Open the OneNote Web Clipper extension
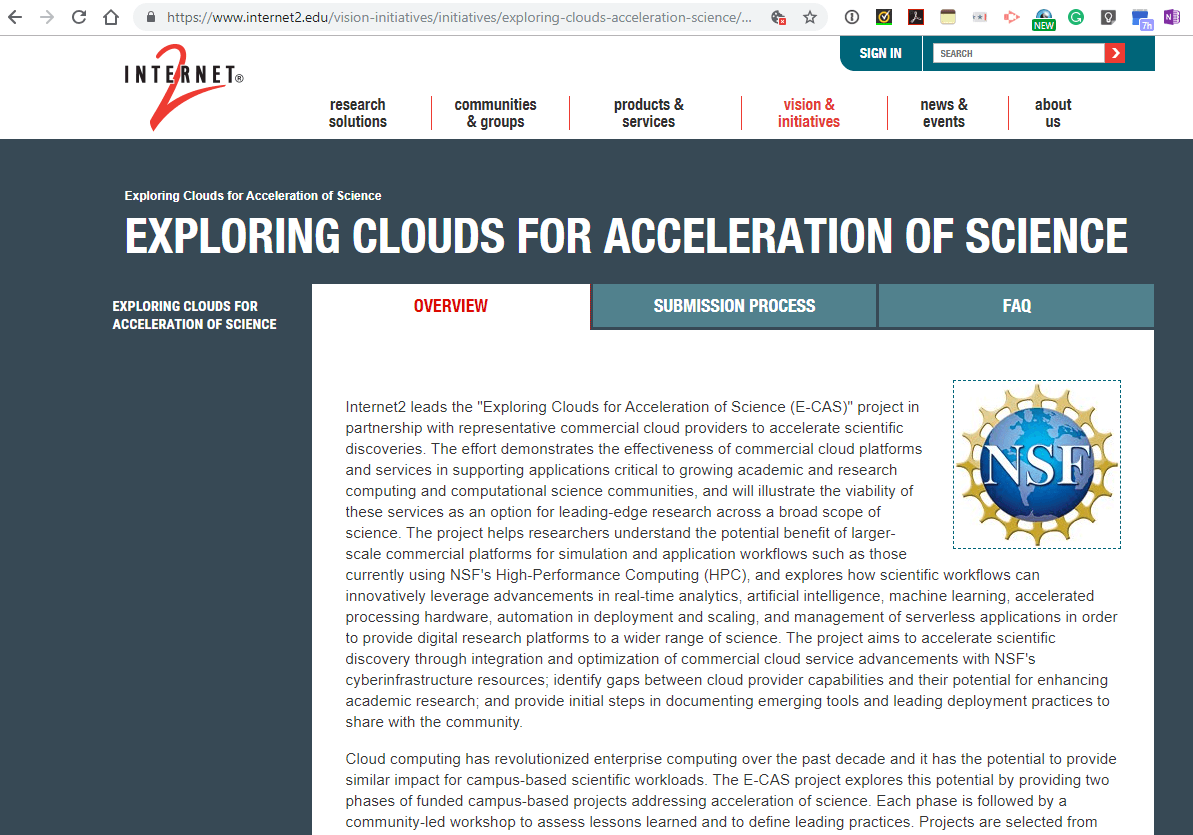The image size is (1193, 835). [1170, 17]
